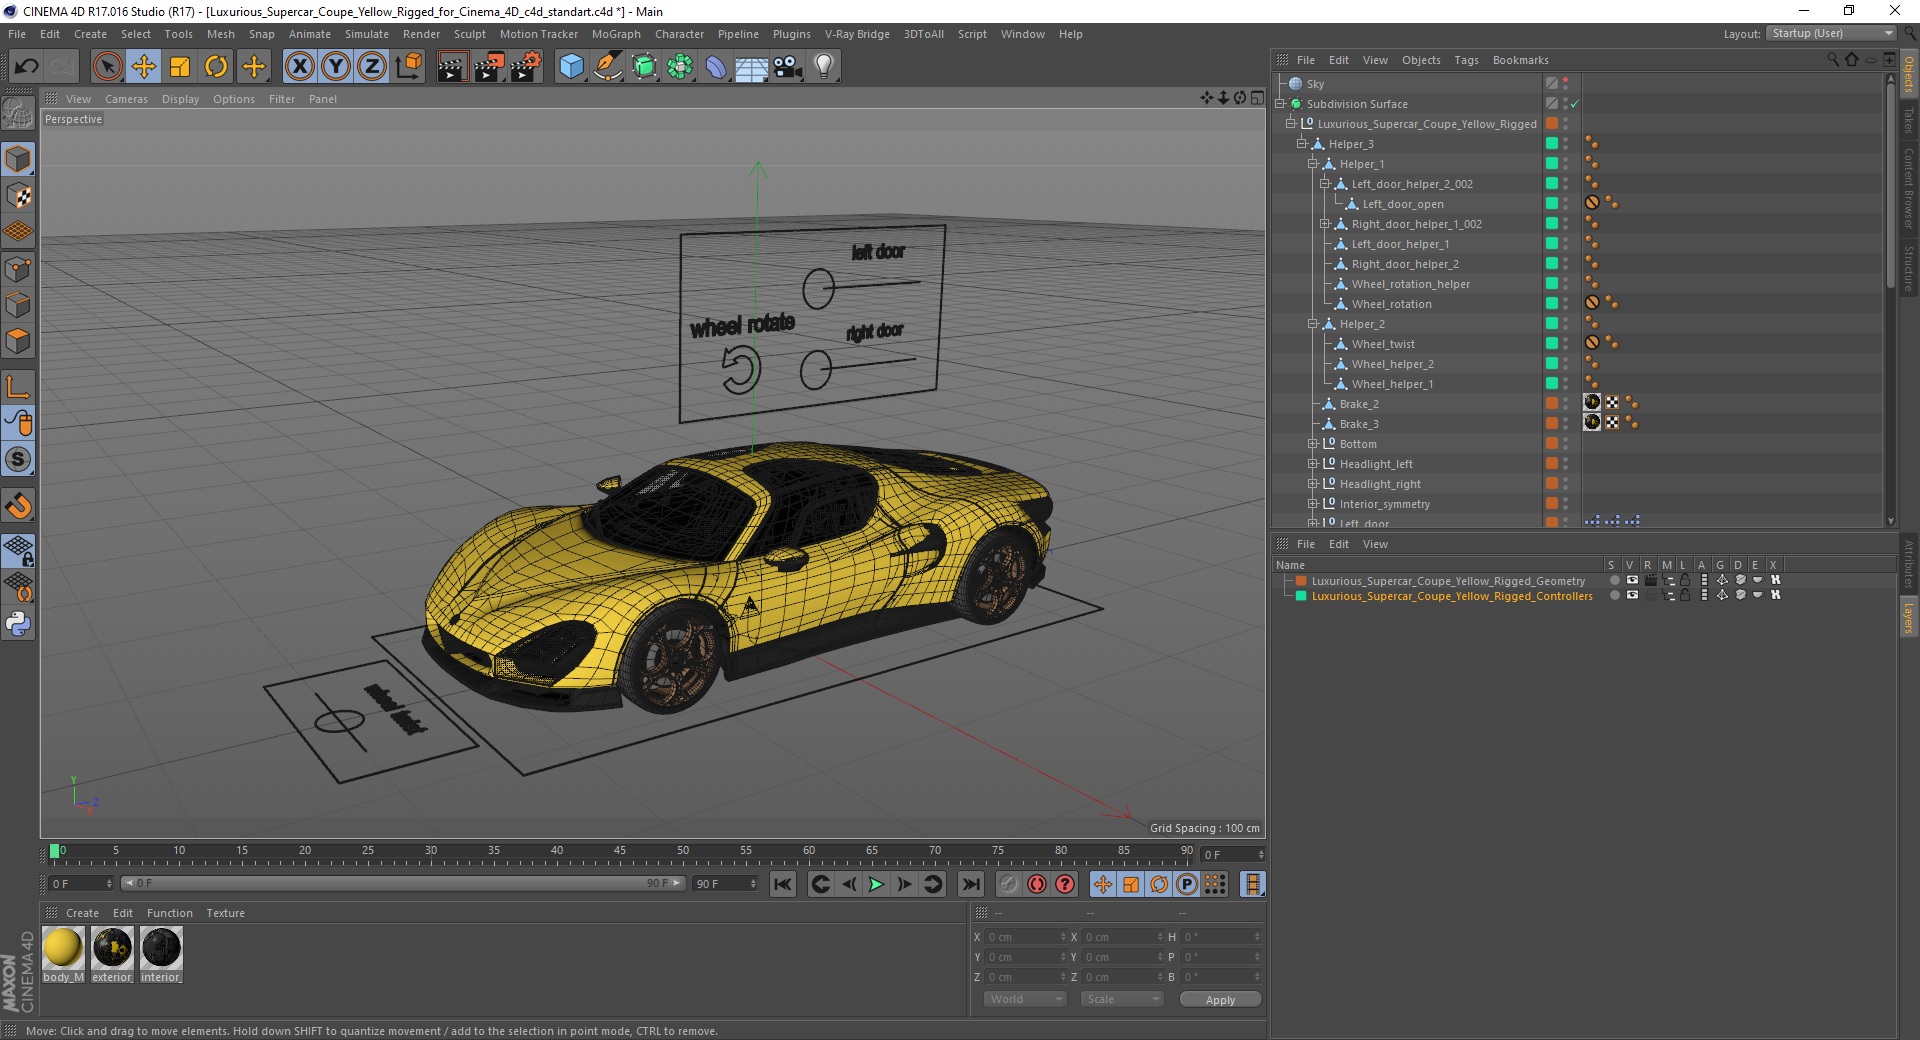
Task: Toggle X-axis lock icon
Action: [299, 67]
